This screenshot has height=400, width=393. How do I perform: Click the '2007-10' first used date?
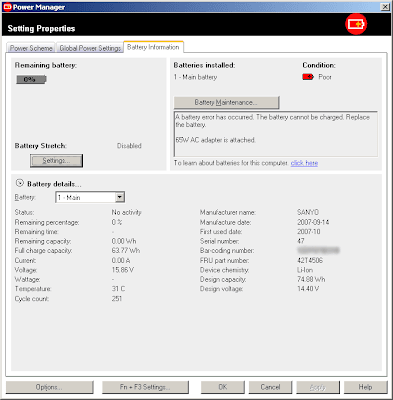(309, 231)
